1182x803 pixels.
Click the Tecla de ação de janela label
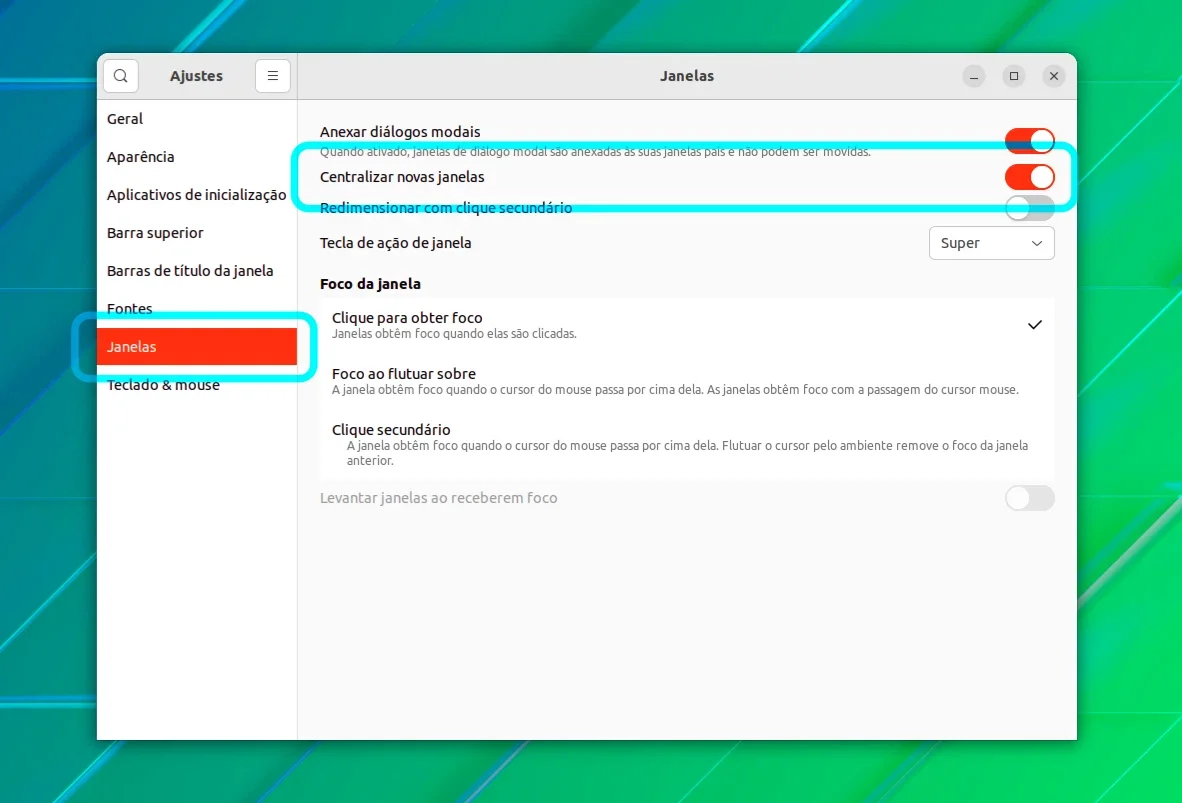click(x=396, y=243)
